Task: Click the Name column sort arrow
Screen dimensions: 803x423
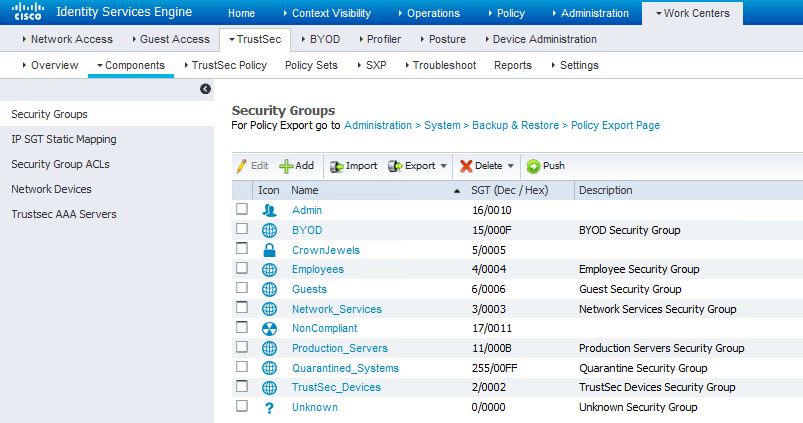Action: tap(457, 191)
